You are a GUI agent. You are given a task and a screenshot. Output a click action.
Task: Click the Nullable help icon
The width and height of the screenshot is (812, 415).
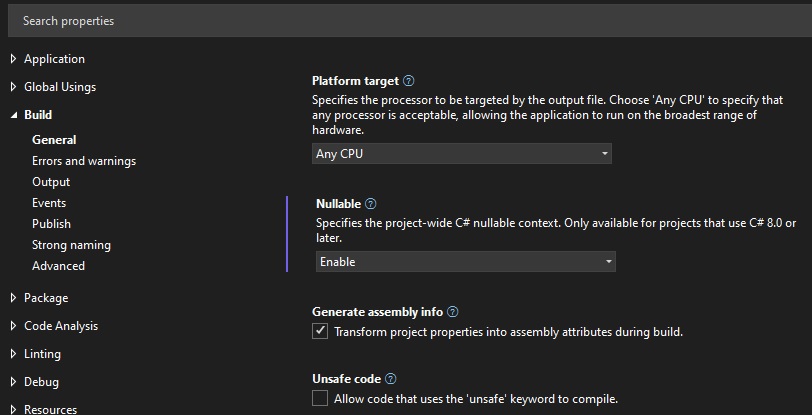pos(370,204)
